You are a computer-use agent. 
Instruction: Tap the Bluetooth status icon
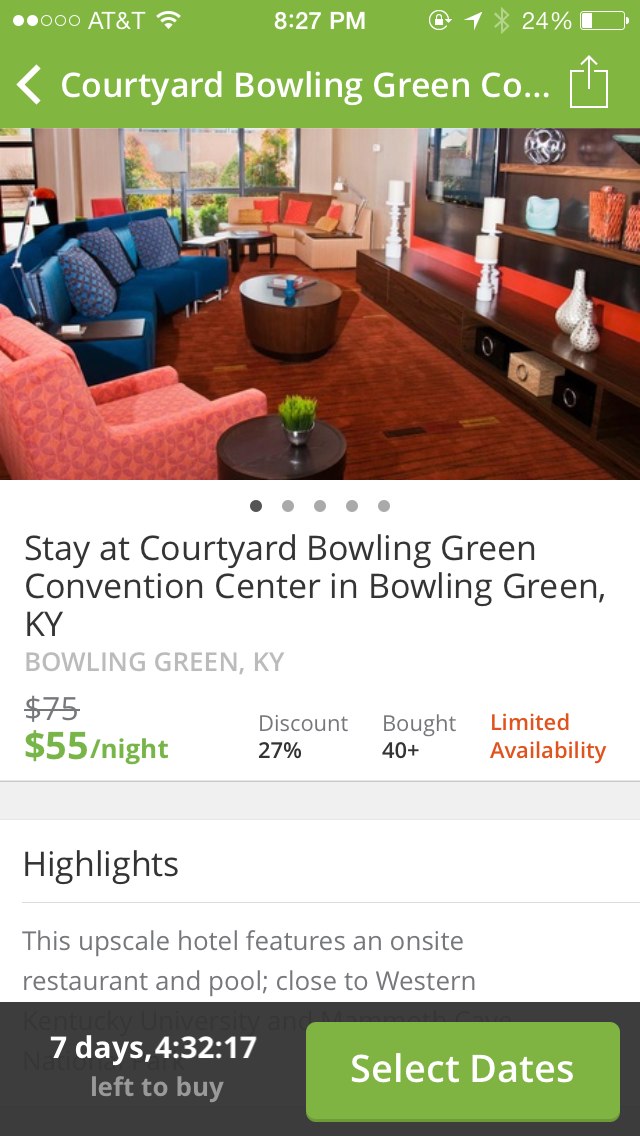click(501, 20)
